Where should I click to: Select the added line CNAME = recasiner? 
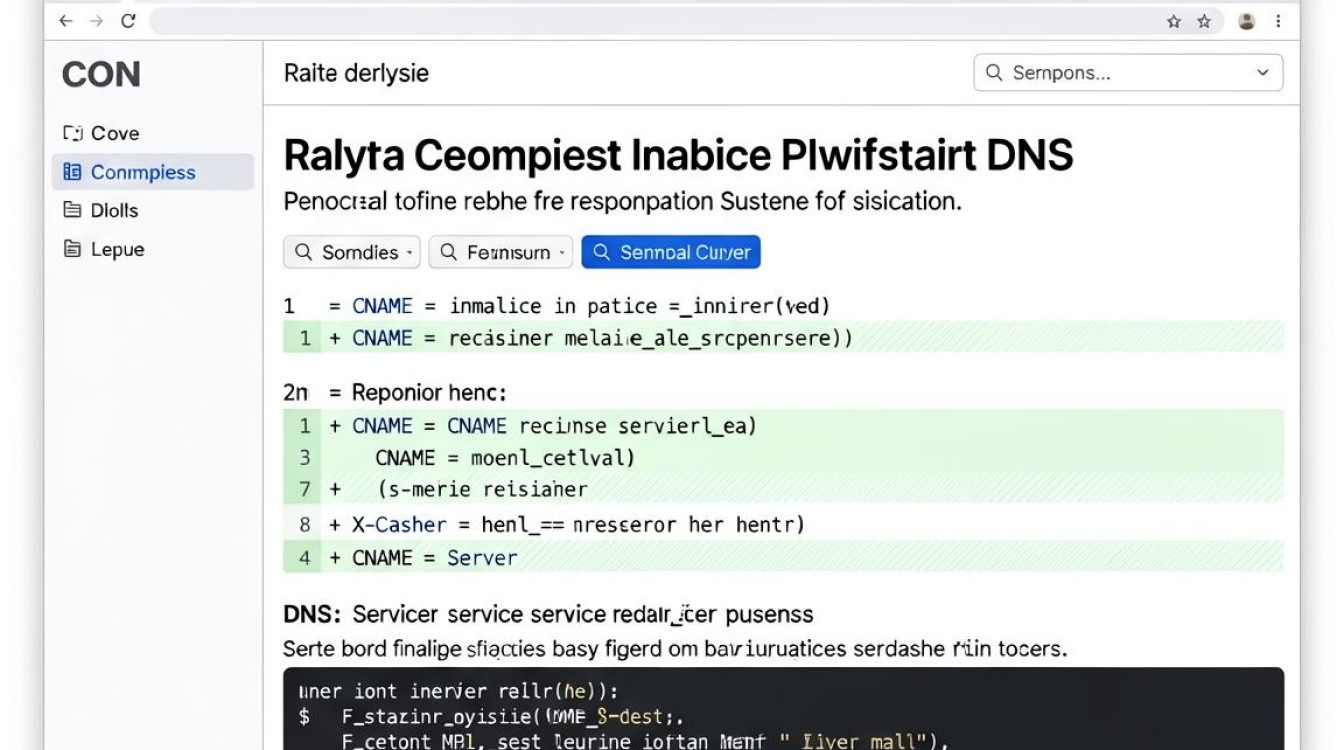tap(783, 338)
